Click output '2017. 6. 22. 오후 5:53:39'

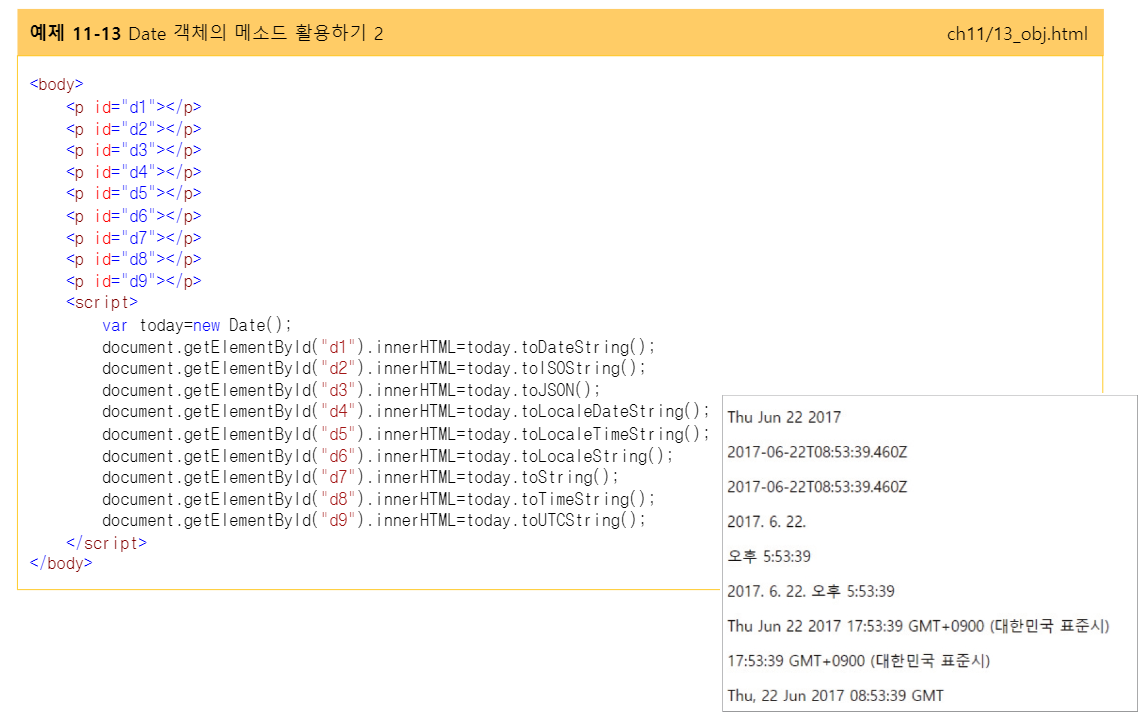tap(811, 591)
